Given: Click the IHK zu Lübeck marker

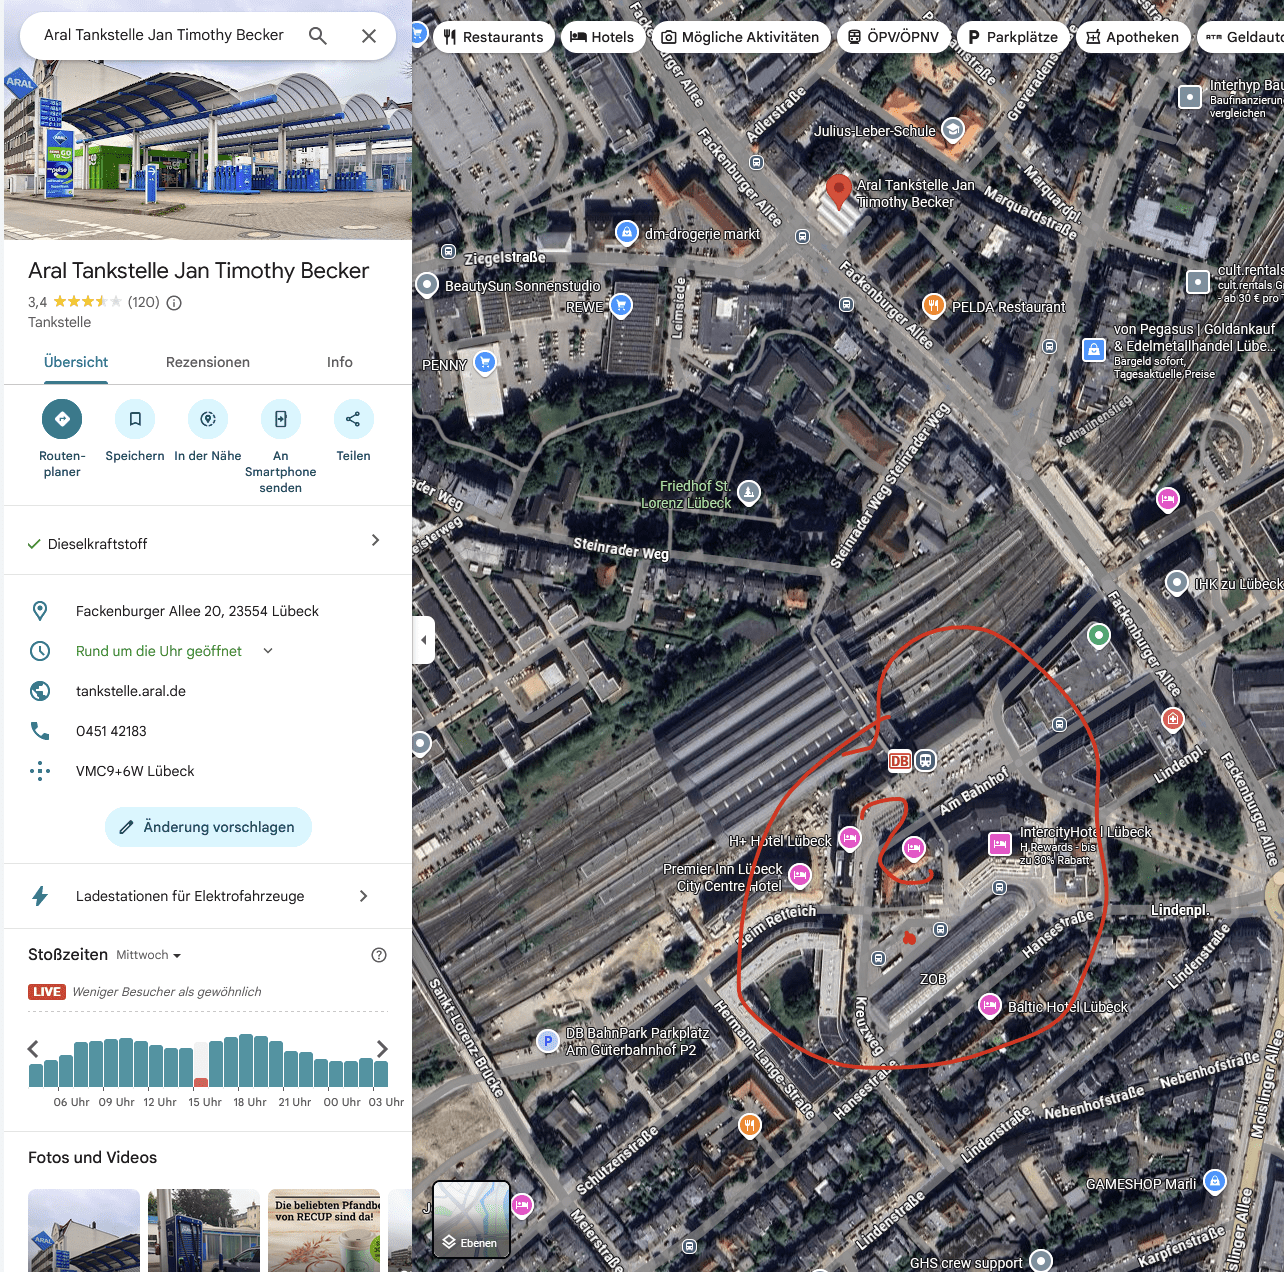Looking at the screenshot, I should (x=1177, y=582).
